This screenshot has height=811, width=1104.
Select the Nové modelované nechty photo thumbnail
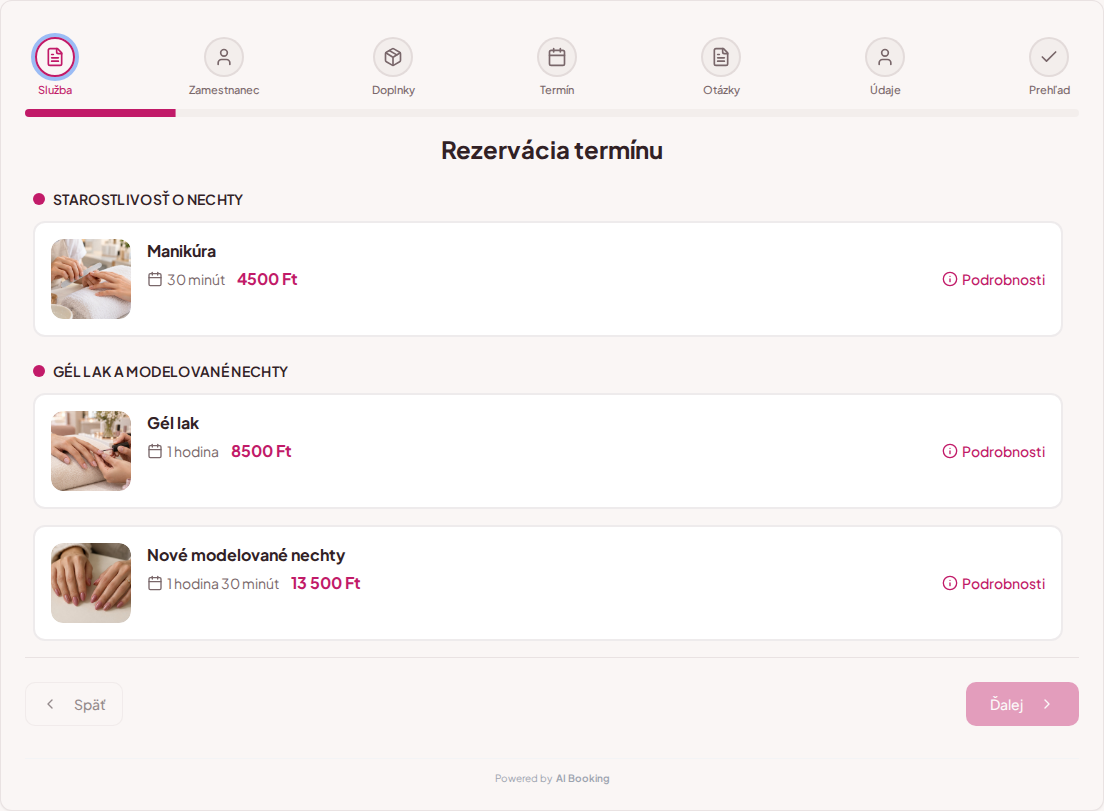click(91, 582)
